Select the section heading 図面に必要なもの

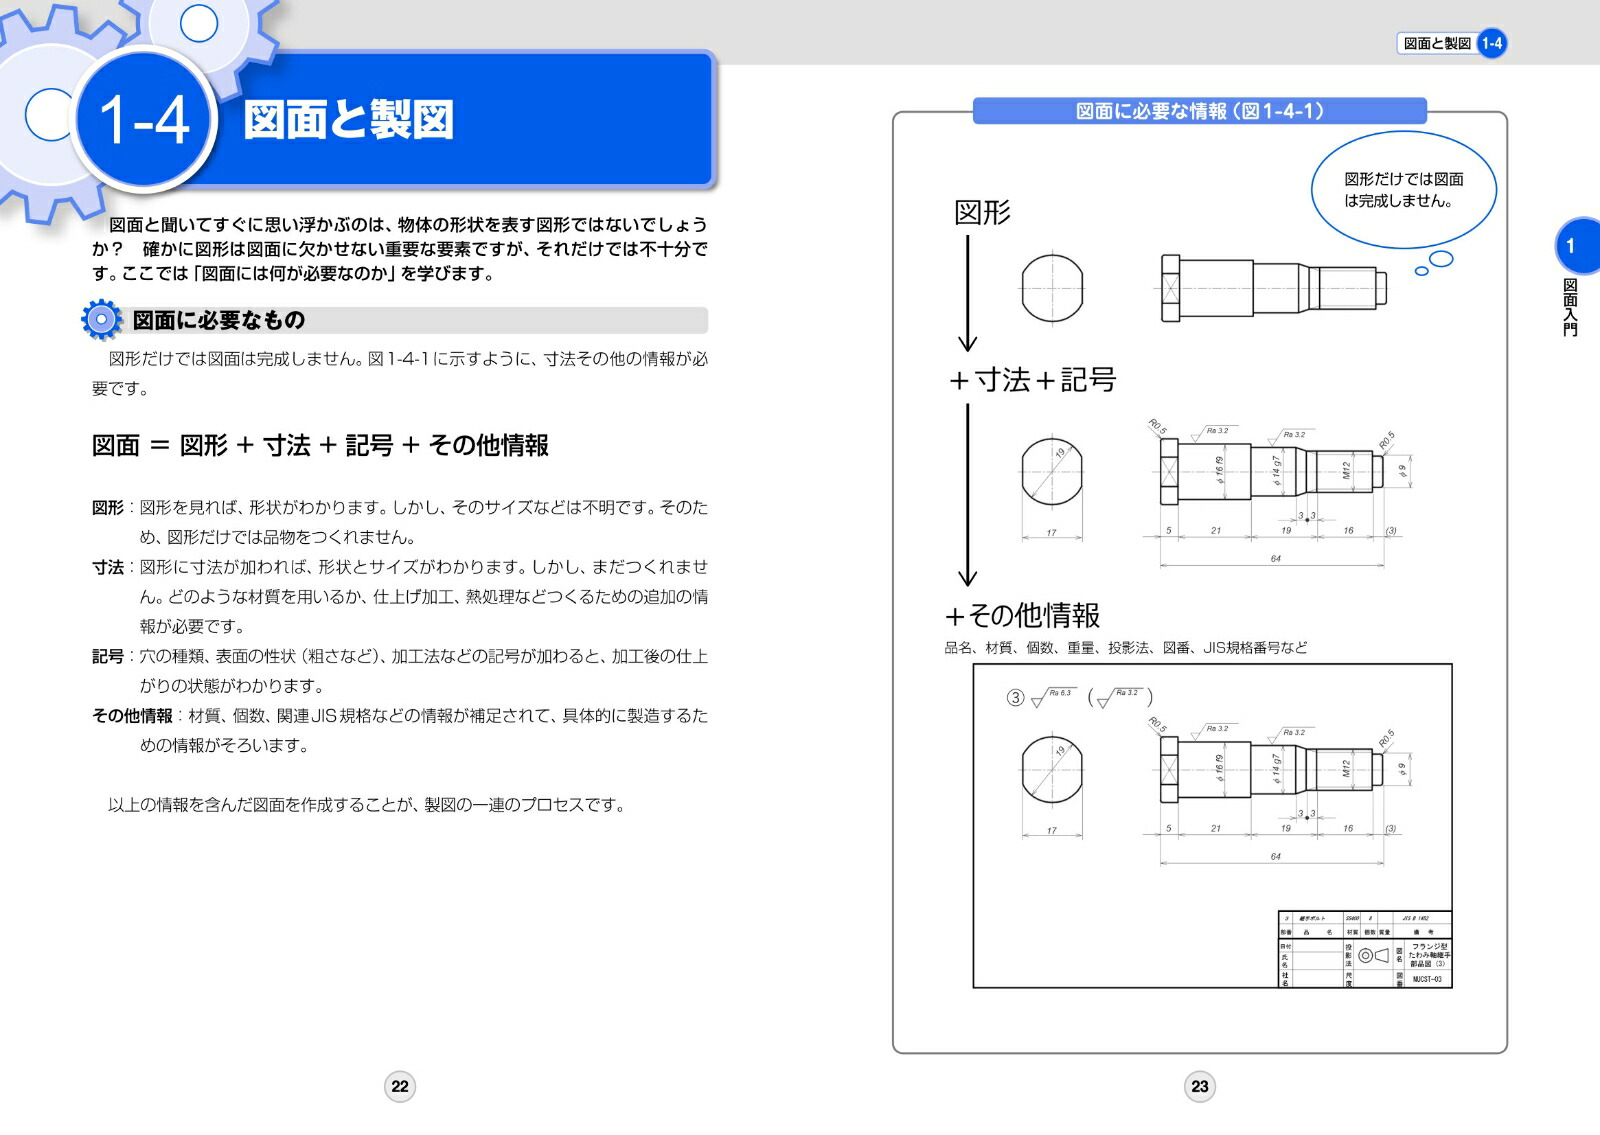[219, 320]
